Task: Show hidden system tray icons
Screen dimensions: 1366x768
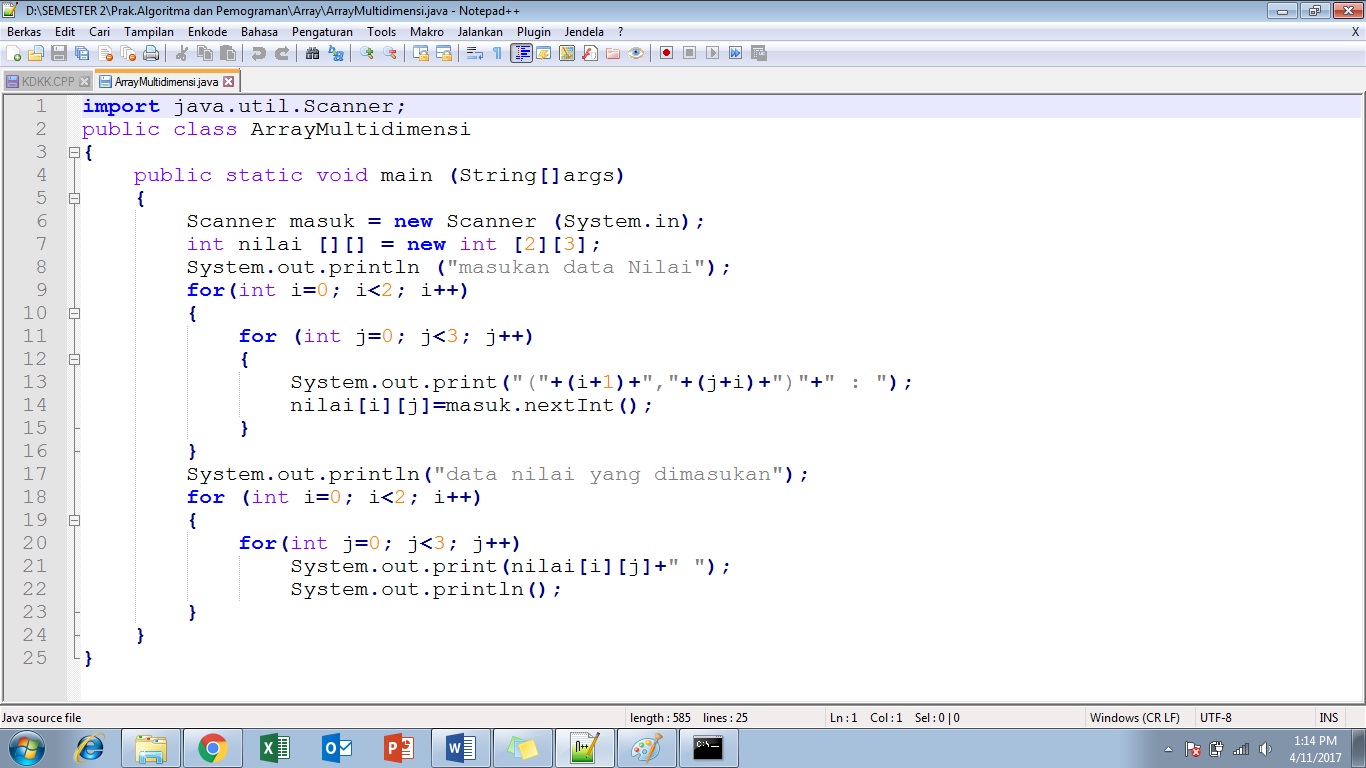Action: coord(1168,749)
